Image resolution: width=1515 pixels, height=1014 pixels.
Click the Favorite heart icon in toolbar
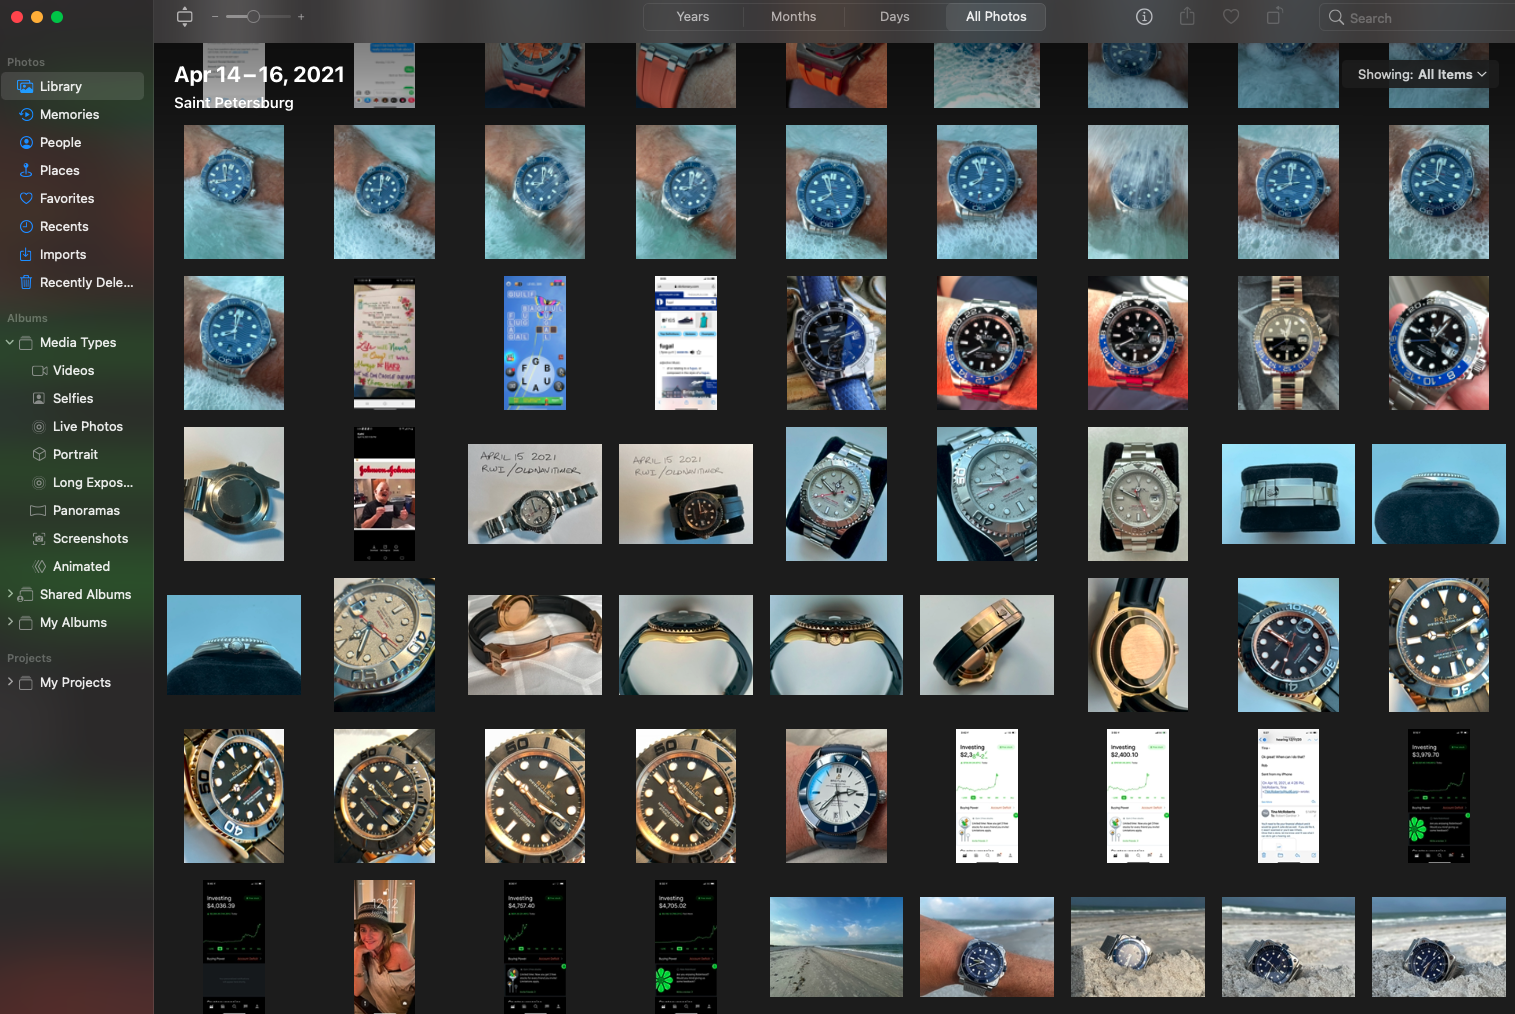pyautogui.click(x=1231, y=17)
